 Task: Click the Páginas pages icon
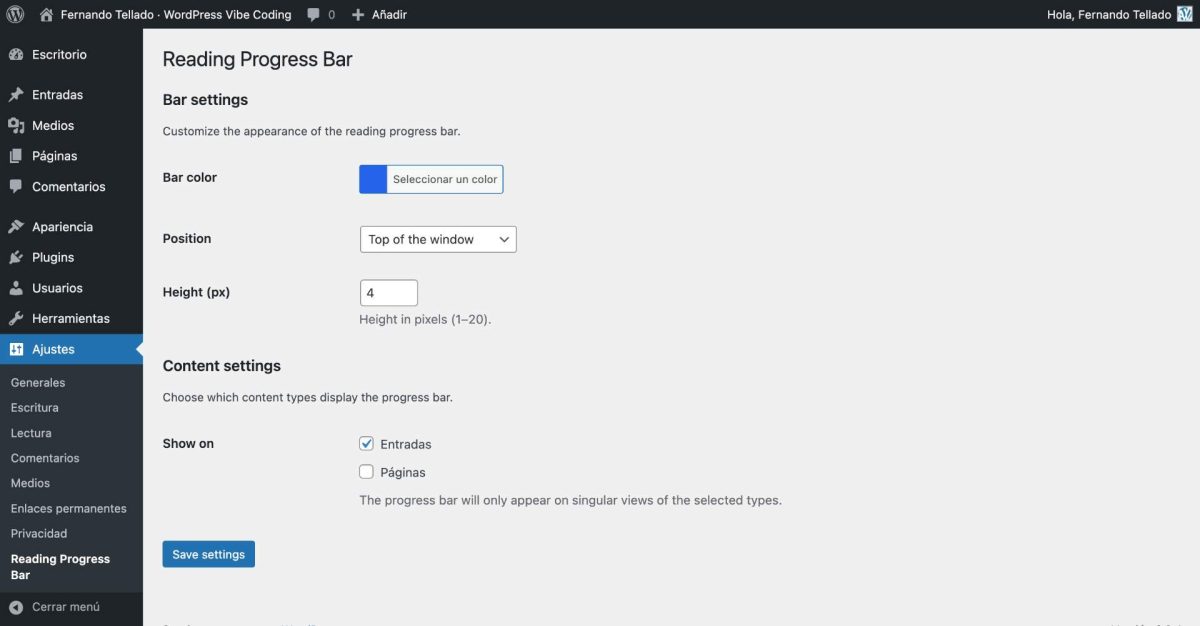click(x=17, y=155)
